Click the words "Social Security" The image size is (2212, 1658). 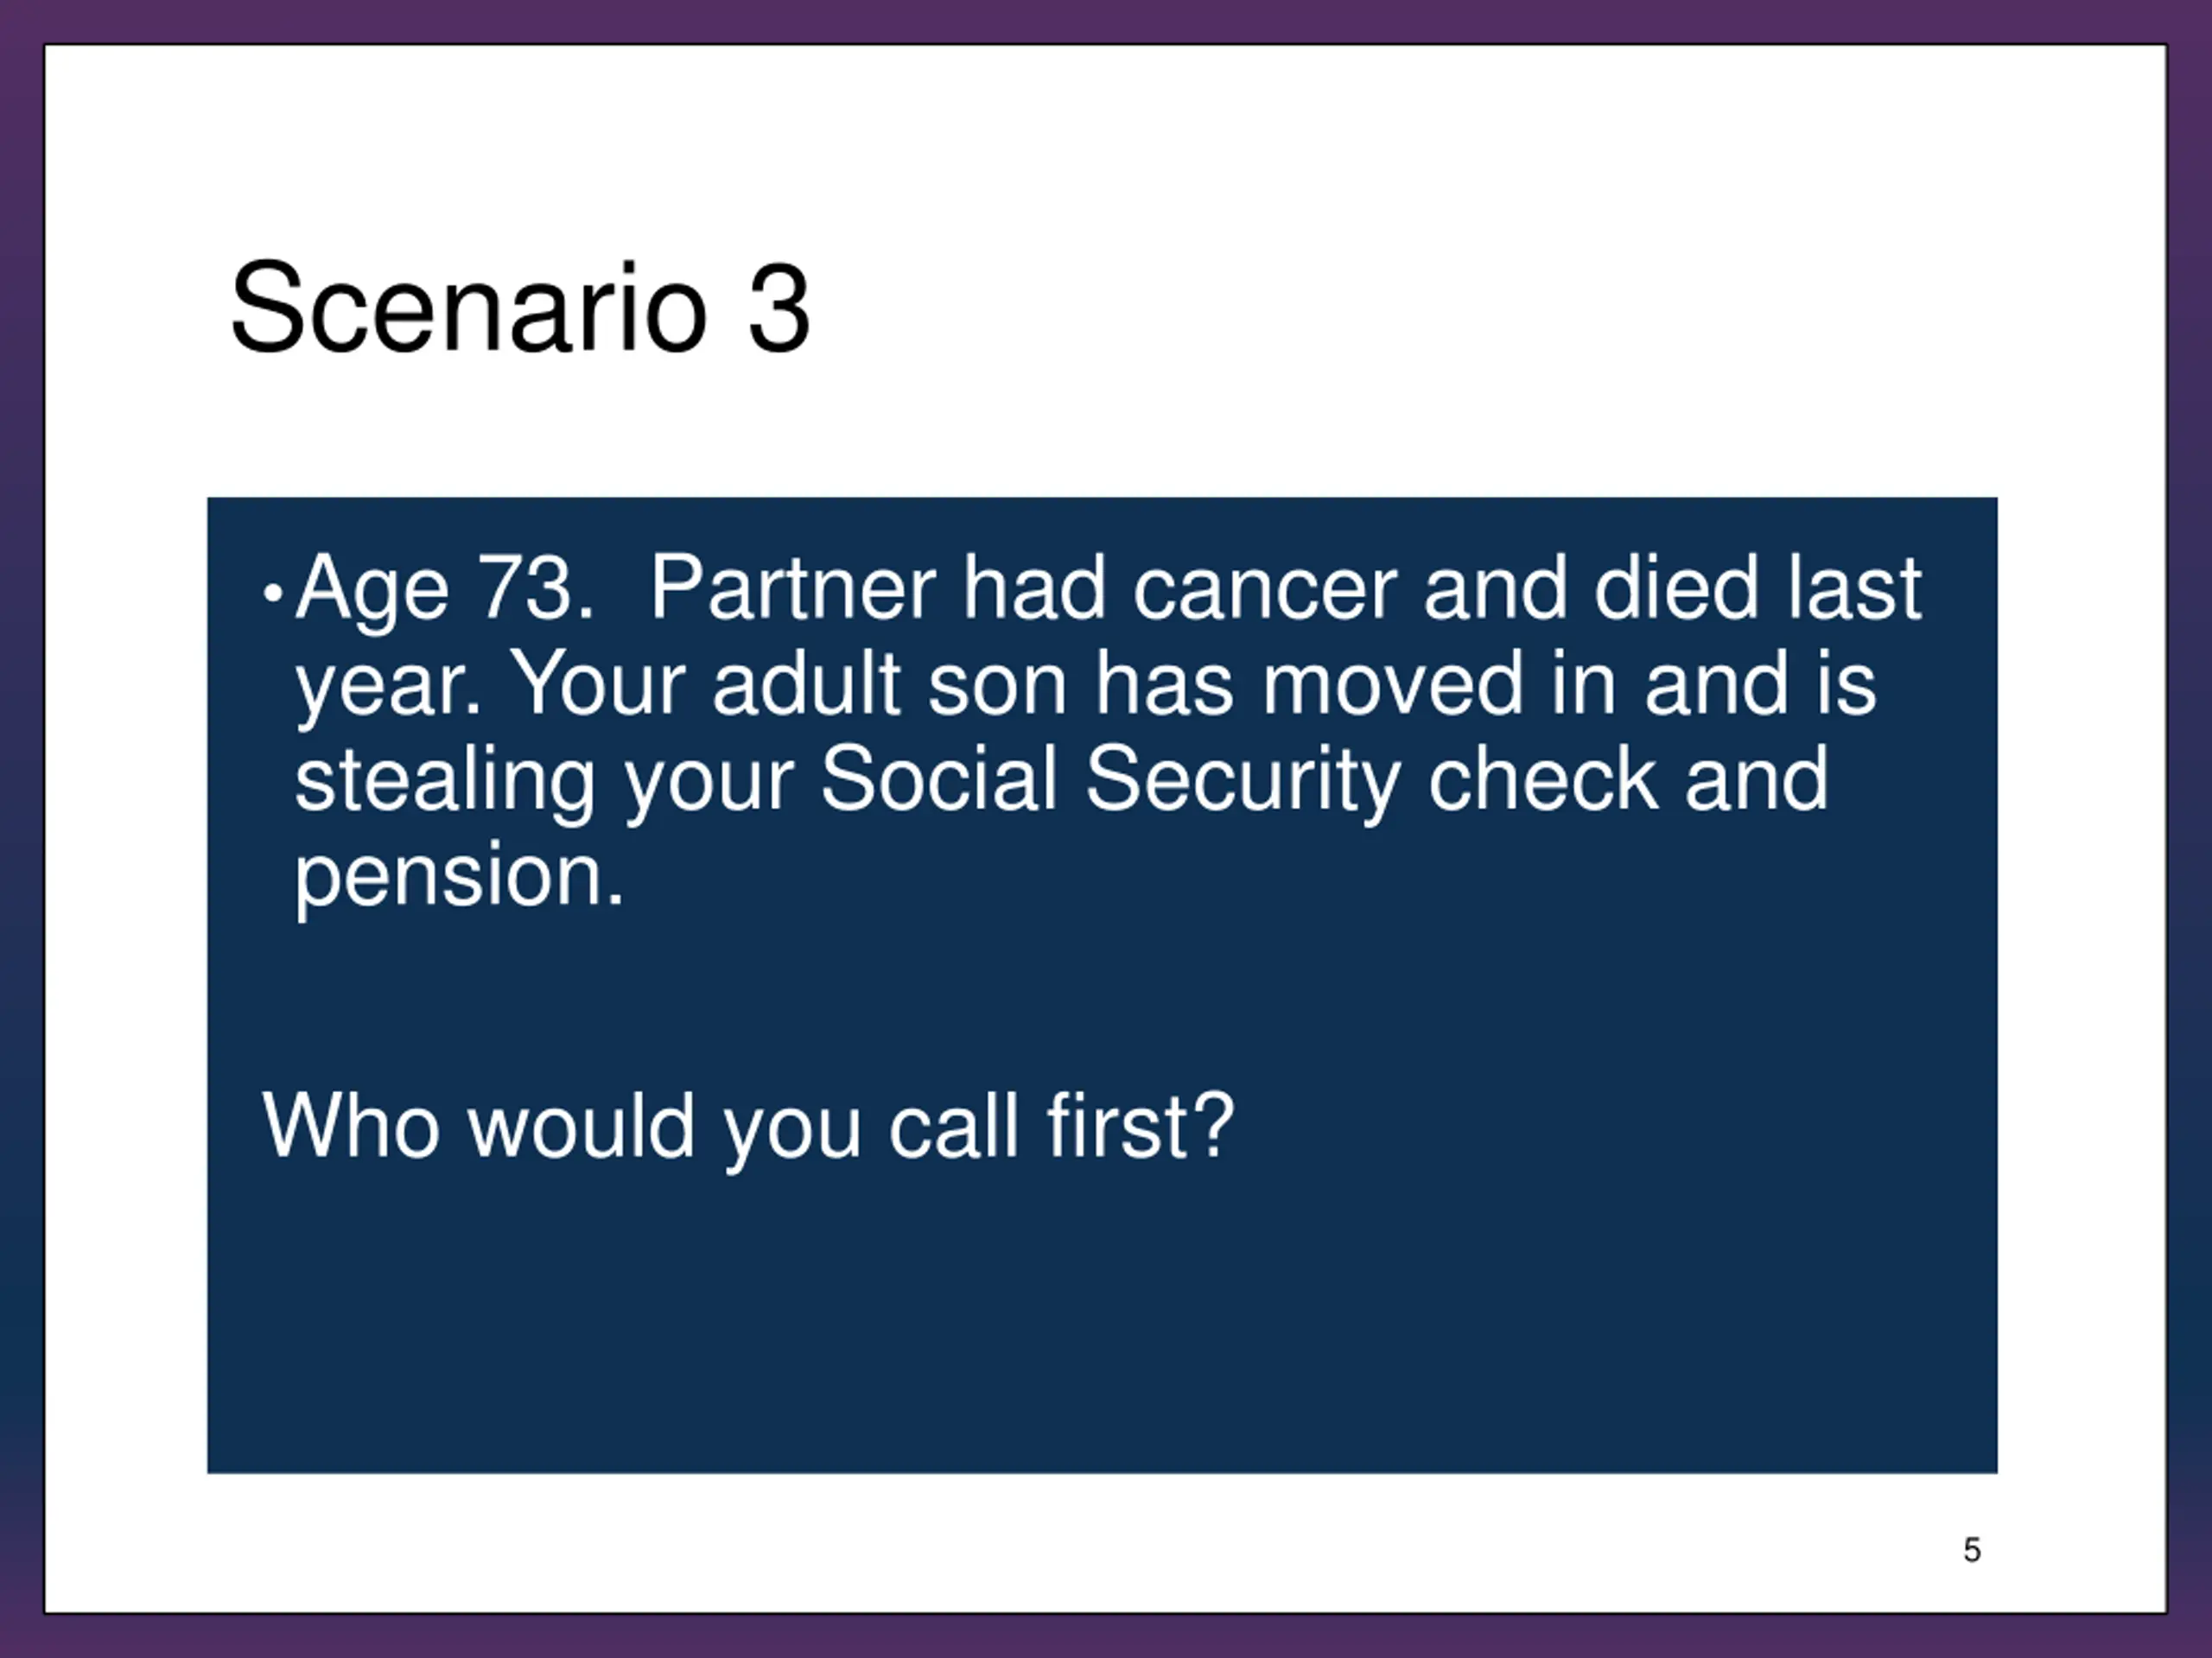(x=1110, y=780)
